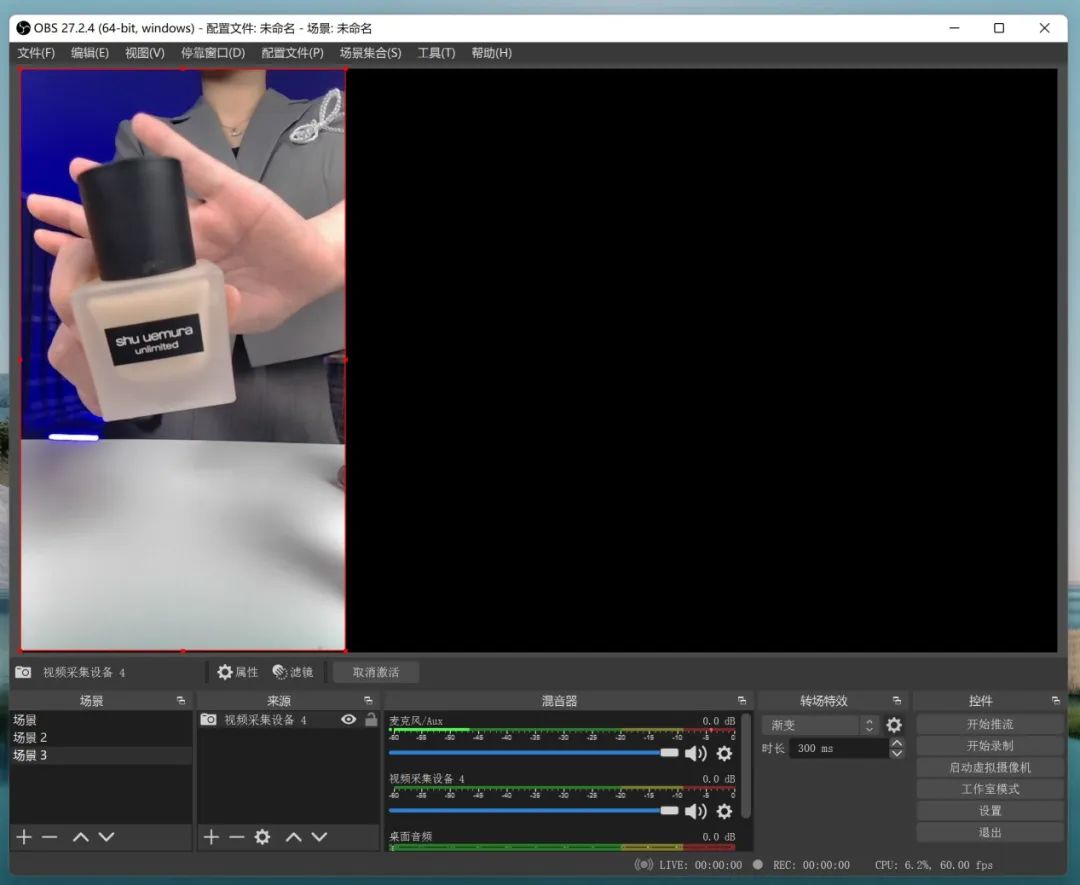
Task: Mute the 麦克风/Aux speaker icon
Action: pyautogui.click(x=696, y=753)
